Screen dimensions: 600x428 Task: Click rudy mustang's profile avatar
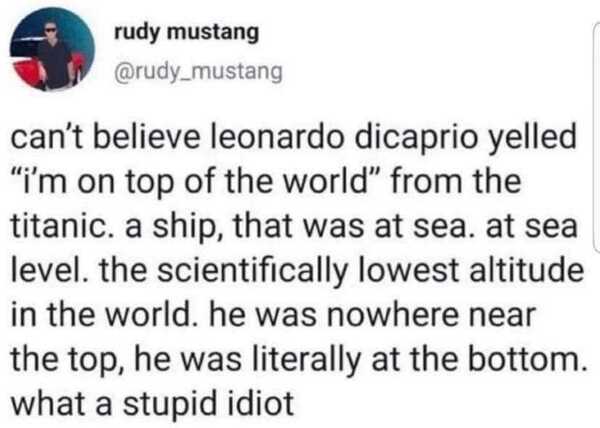(x=52, y=56)
